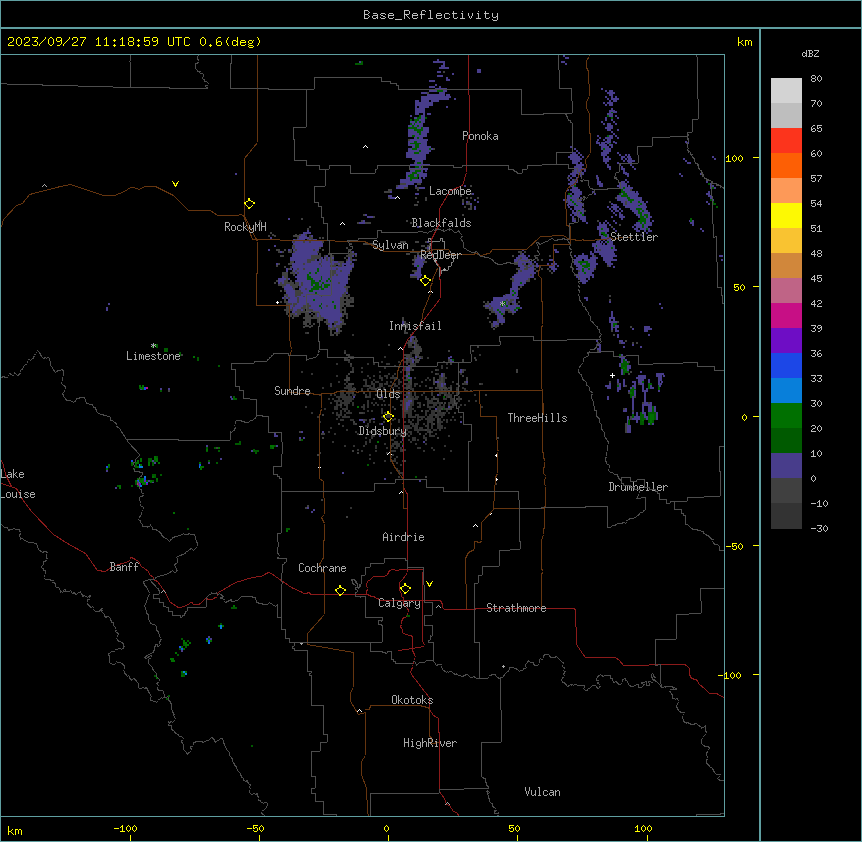Viewport: 862px width, 842px height.
Task: Select the purple 39 dBZ legend swatch
Action: 786,340
